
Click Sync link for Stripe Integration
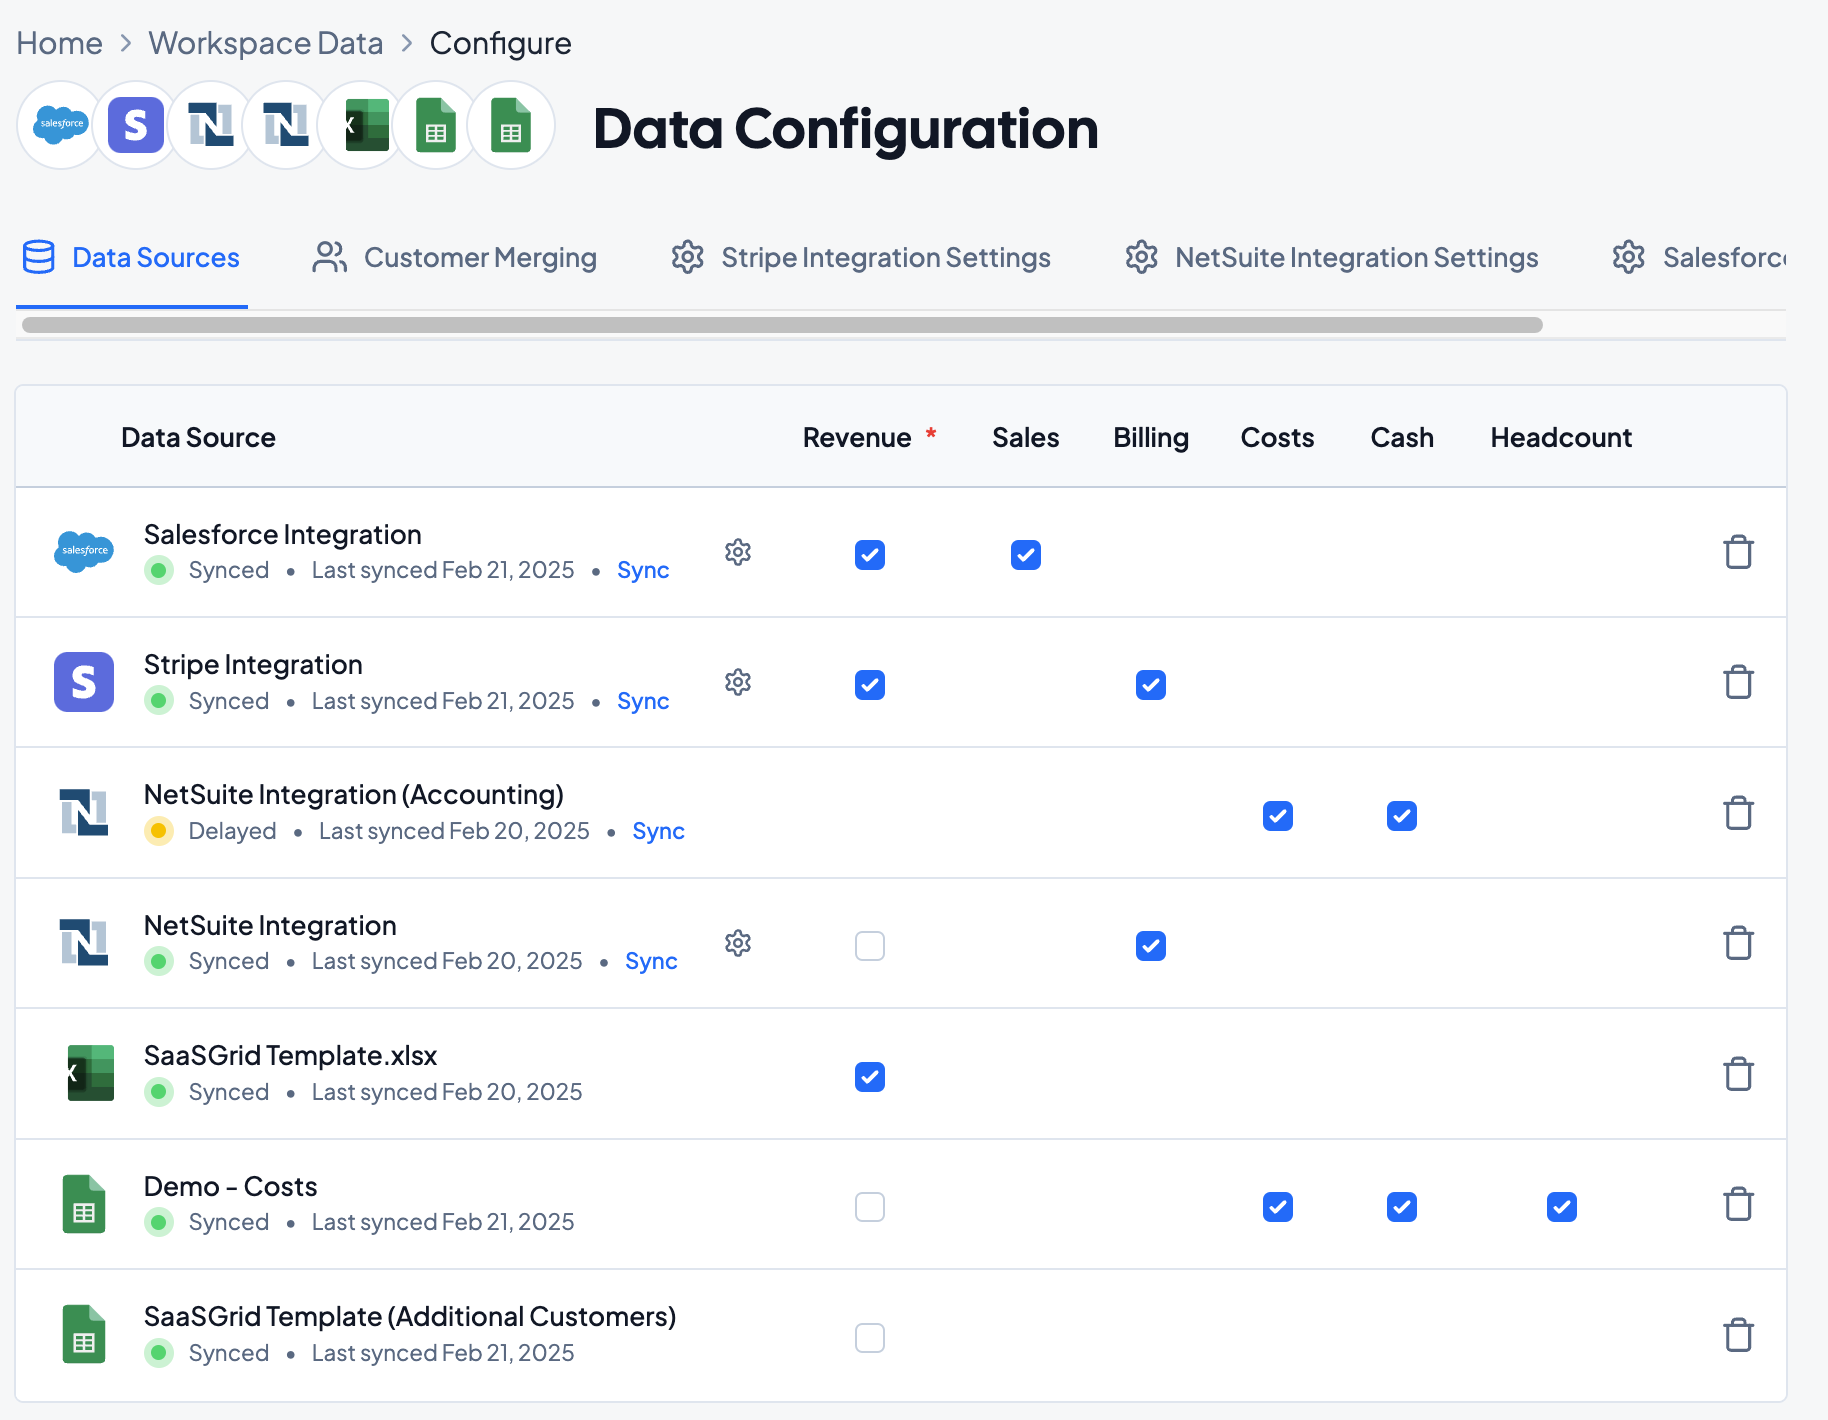click(x=643, y=701)
